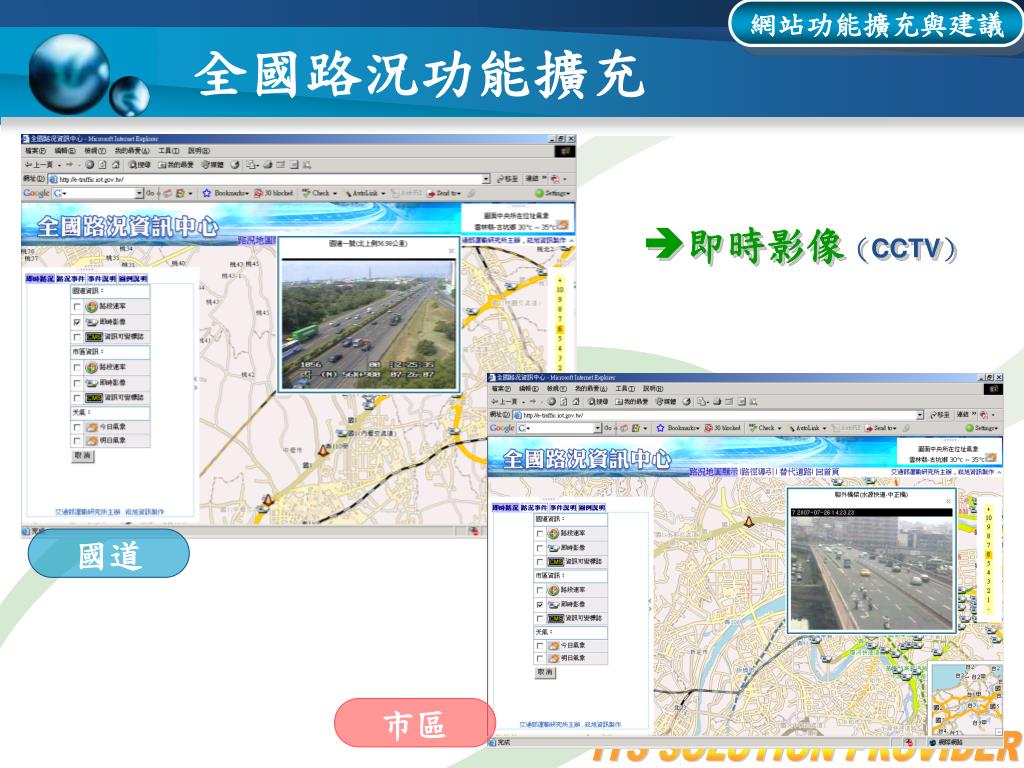Expand the AutoLink dropdown in 國道 window Google toolbar

point(383,193)
